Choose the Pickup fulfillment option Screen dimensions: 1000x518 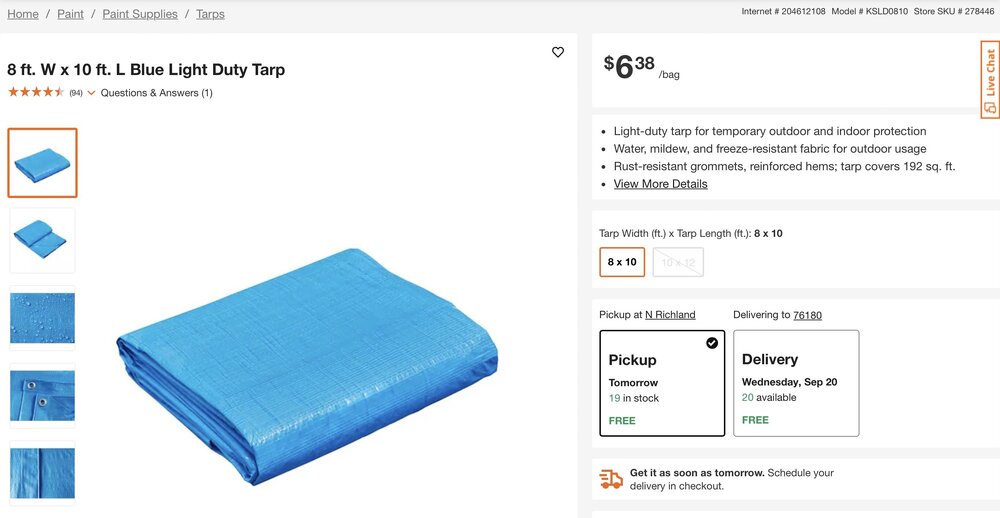pos(662,383)
